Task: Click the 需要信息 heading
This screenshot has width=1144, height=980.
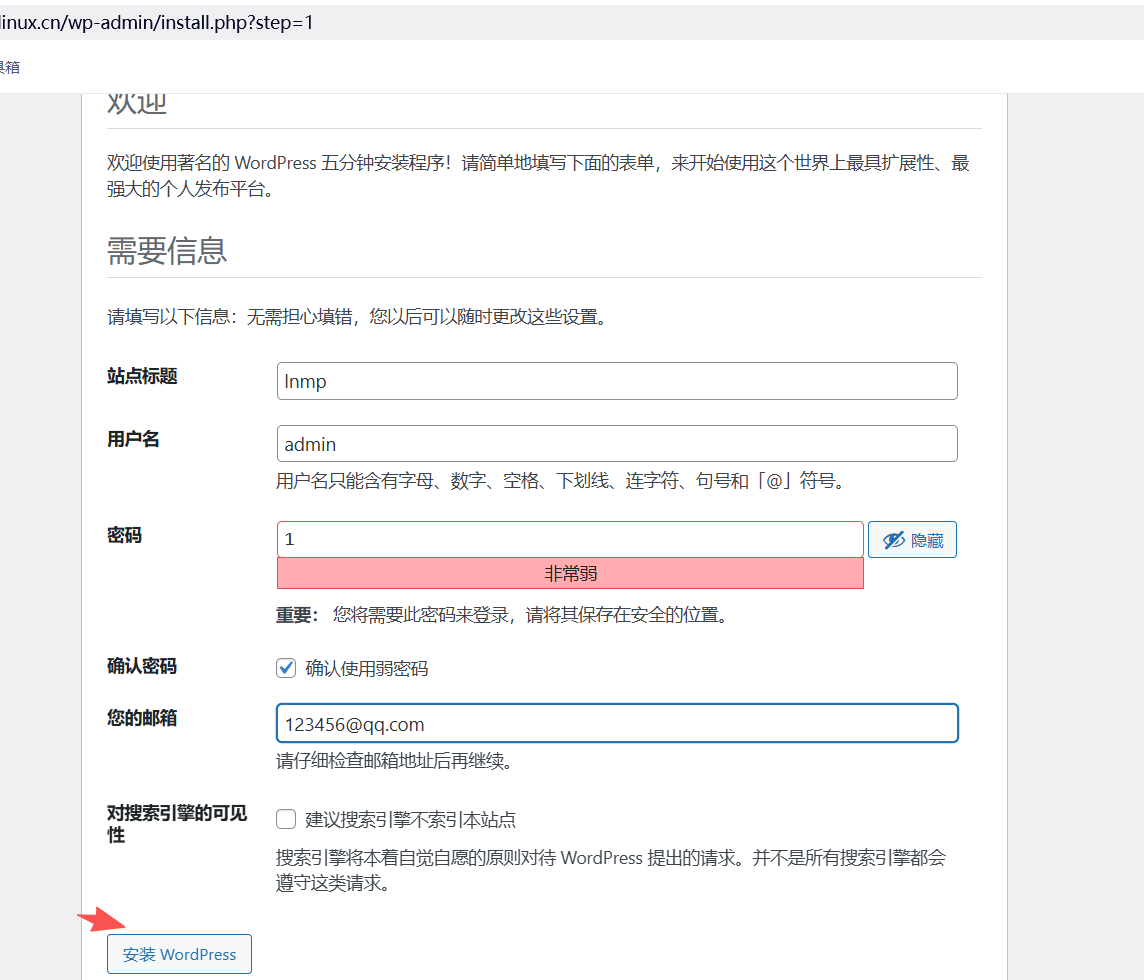Action: coord(167,251)
